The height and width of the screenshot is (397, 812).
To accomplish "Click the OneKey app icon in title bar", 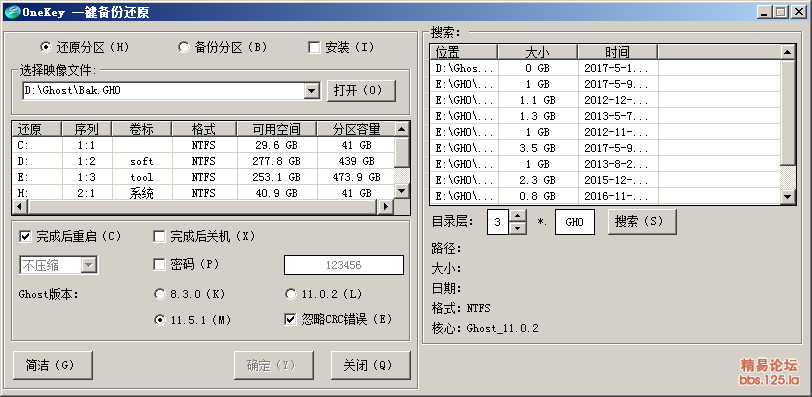I will [11, 11].
